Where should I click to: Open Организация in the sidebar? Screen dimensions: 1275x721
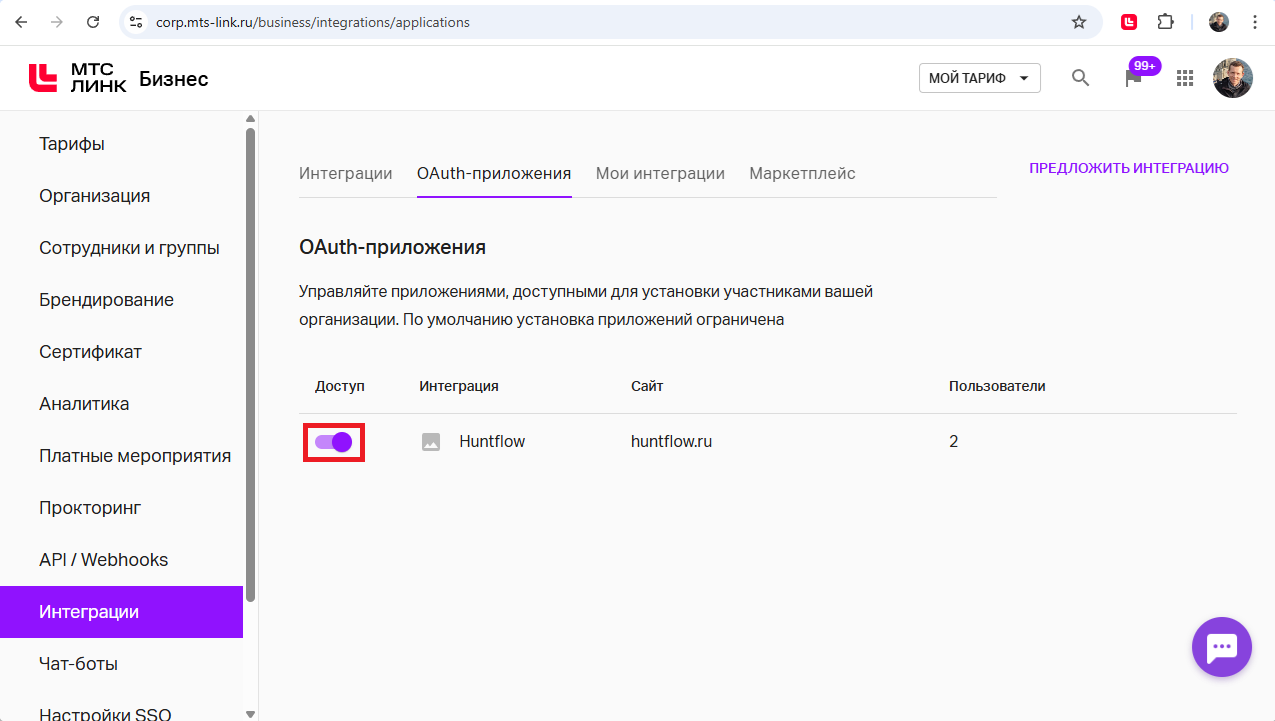click(121, 196)
